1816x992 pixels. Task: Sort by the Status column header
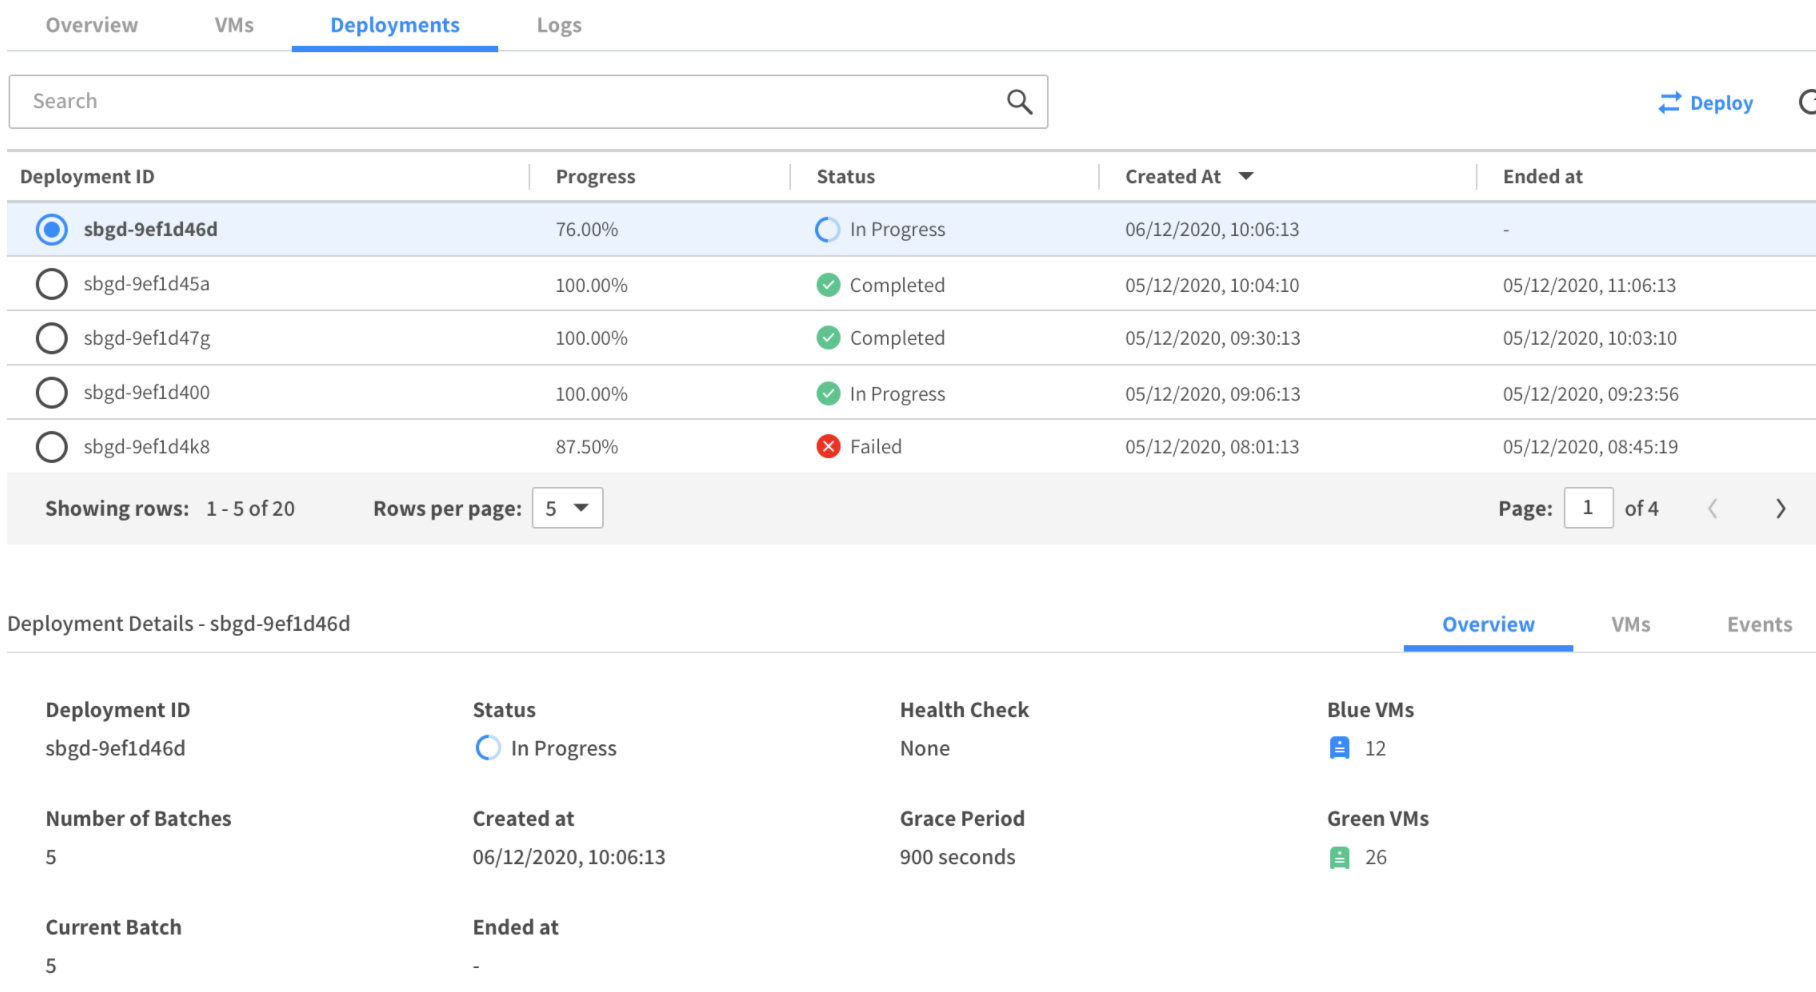pyautogui.click(x=845, y=176)
